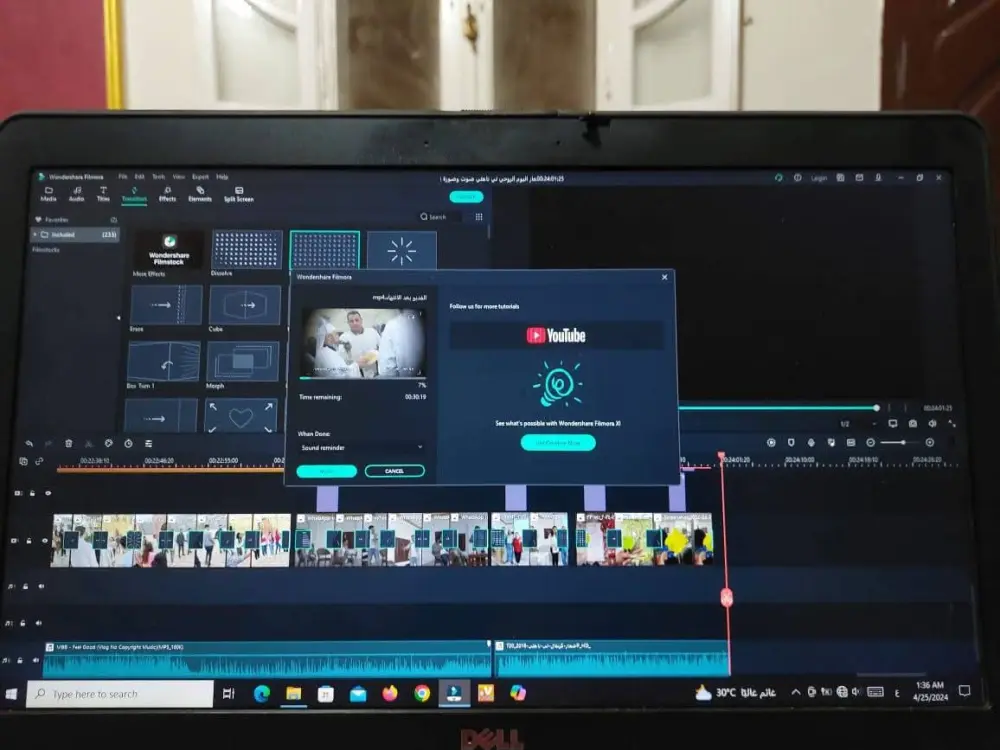This screenshot has height=750, width=1000.
Task: Click the preview volume speaker icon
Action: [932, 423]
